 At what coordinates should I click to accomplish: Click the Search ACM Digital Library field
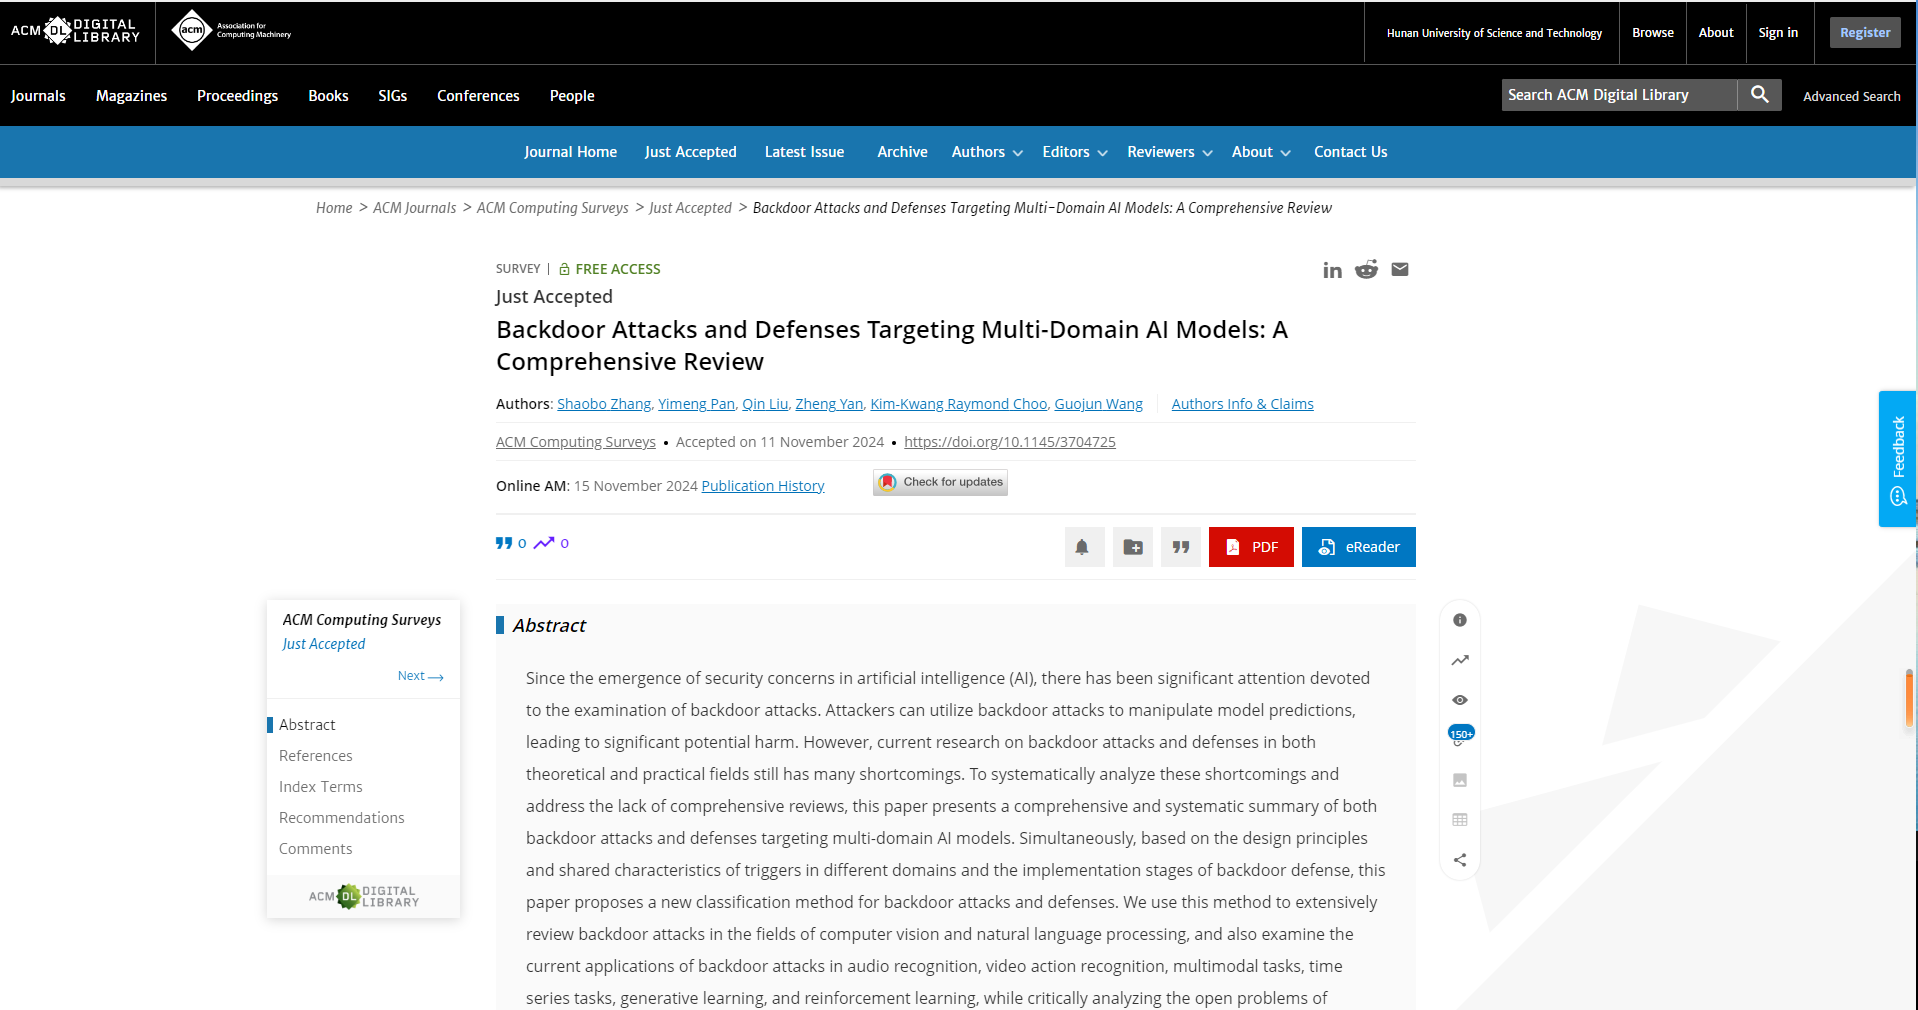coord(1619,95)
